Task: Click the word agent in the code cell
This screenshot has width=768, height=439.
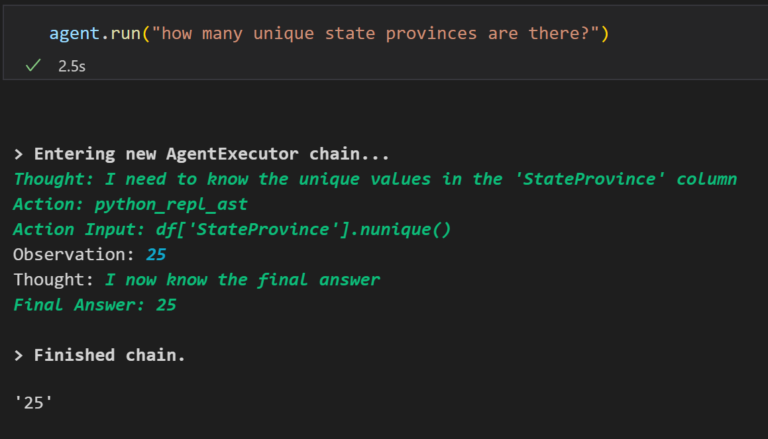Action: tap(74, 34)
